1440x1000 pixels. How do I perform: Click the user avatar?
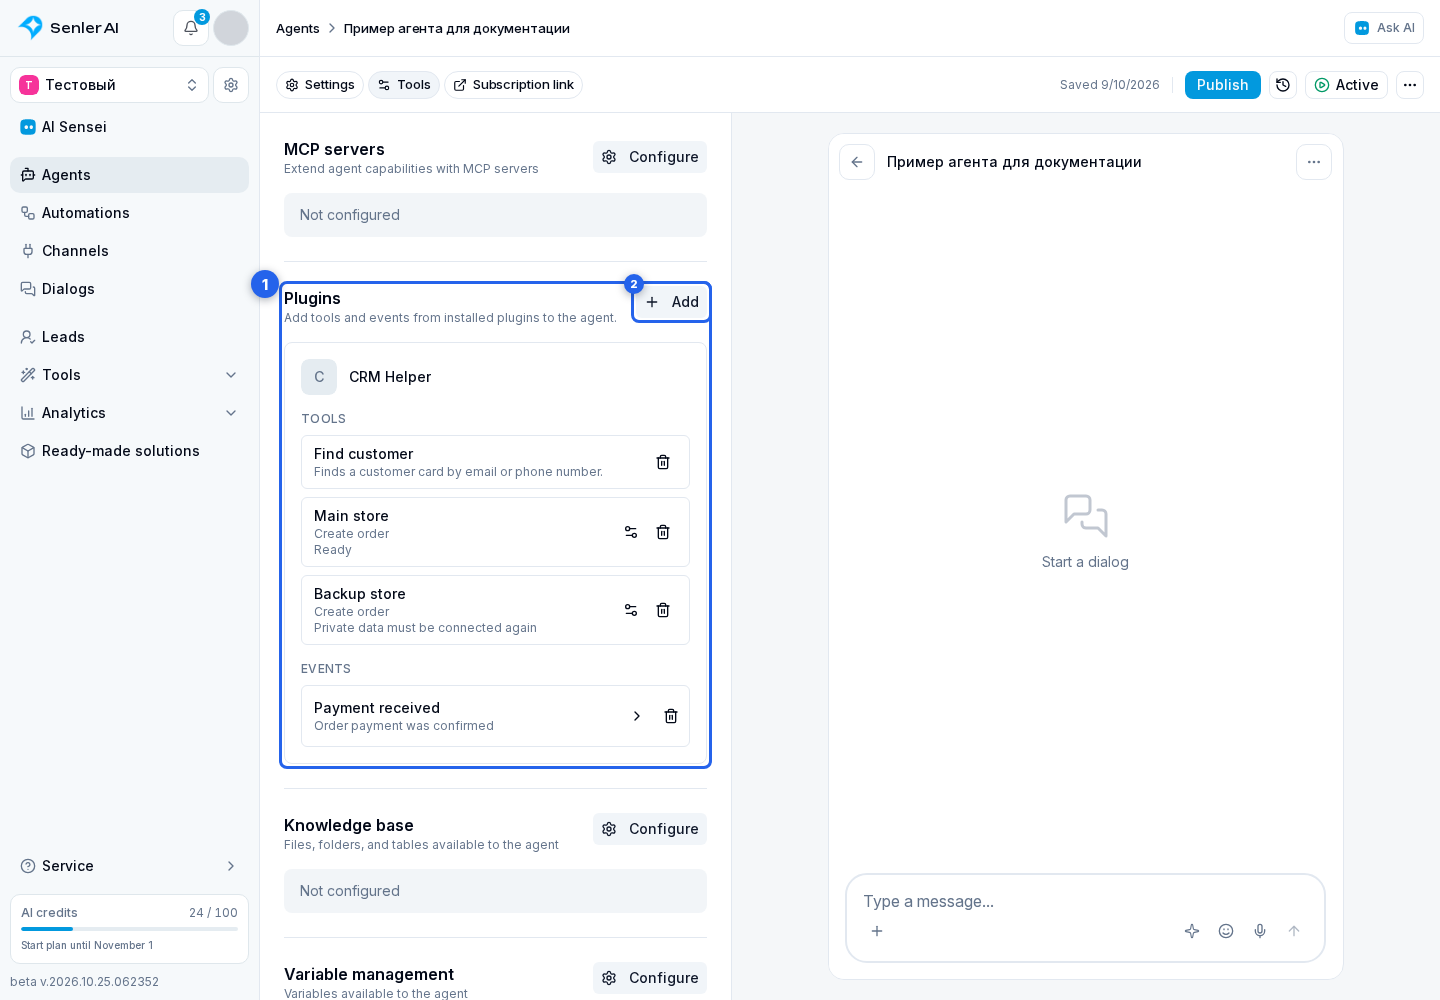231,28
